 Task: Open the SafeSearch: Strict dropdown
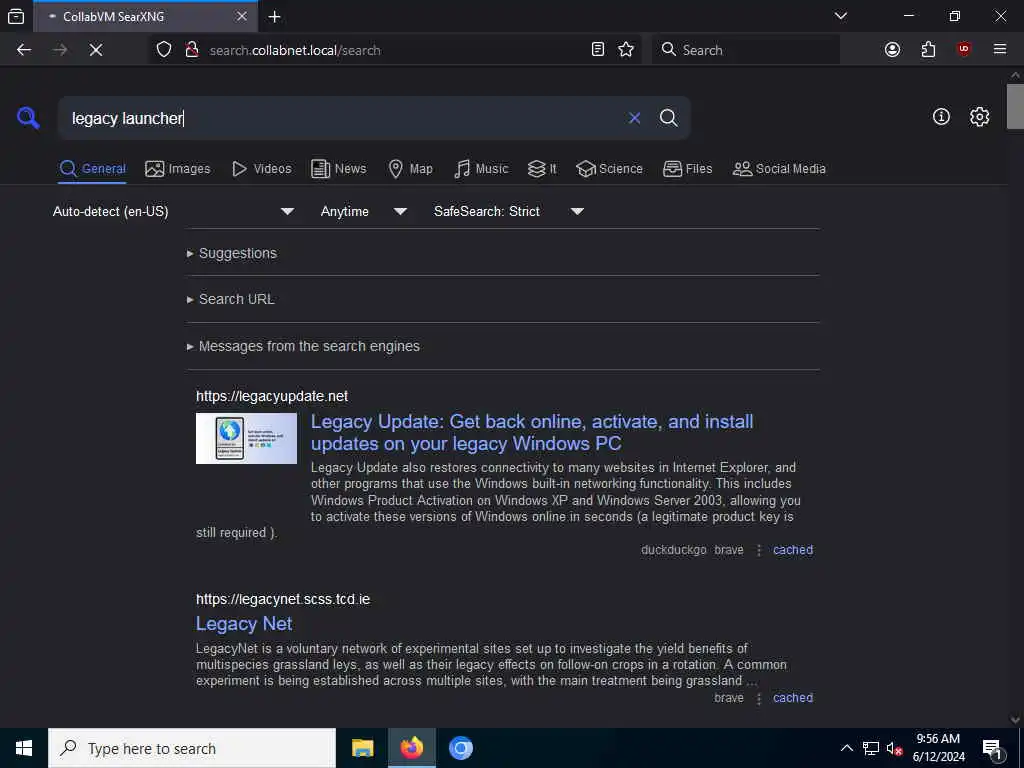[x=509, y=212]
